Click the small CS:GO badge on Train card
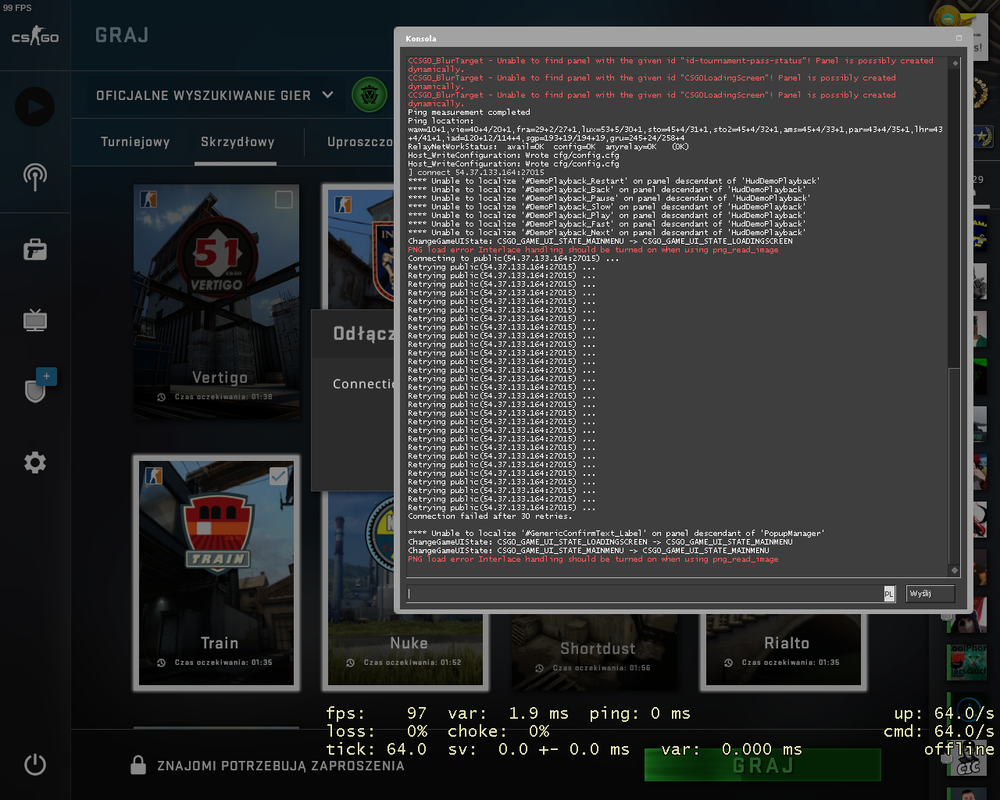This screenshot has width=1000, height=800. pyautogui.click(x=153, y=476)
